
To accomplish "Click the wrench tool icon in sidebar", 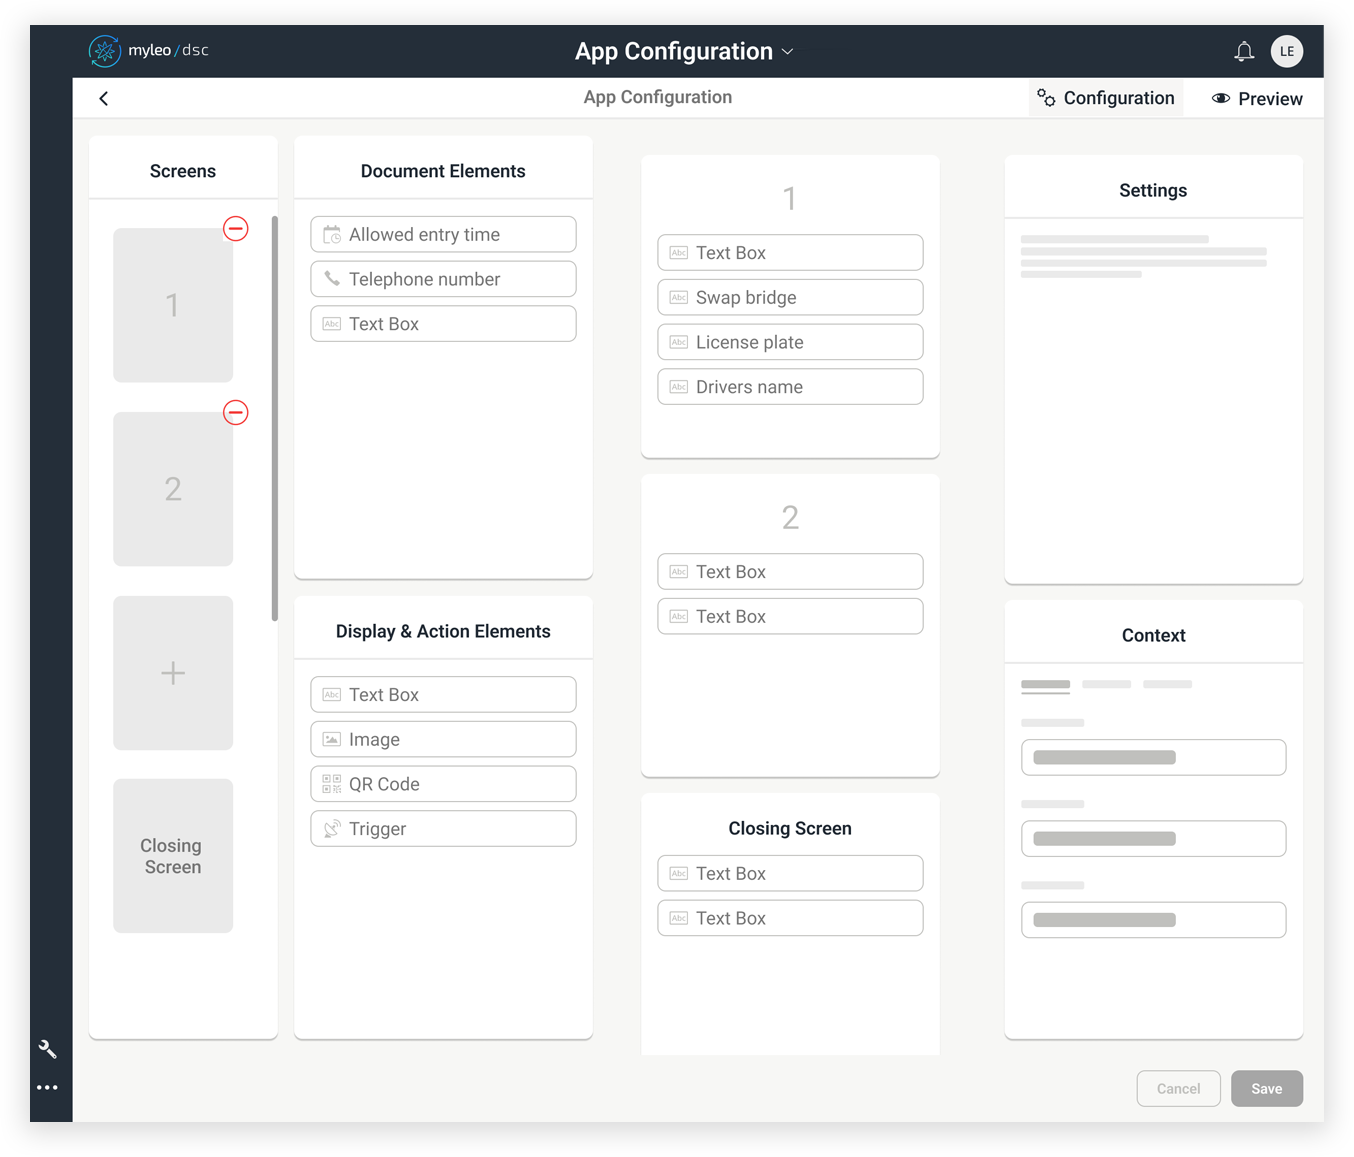I will click(47, 1049).
